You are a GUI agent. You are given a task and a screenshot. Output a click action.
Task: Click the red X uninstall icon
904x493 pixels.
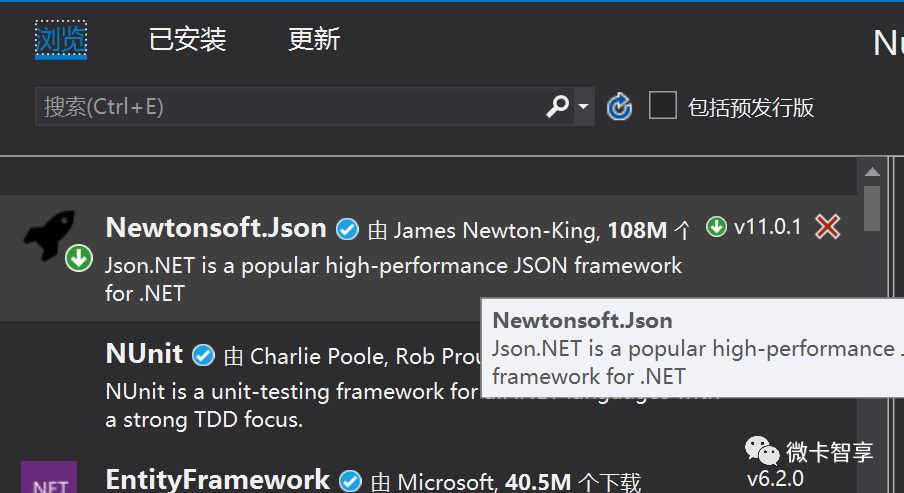point(827,227)
